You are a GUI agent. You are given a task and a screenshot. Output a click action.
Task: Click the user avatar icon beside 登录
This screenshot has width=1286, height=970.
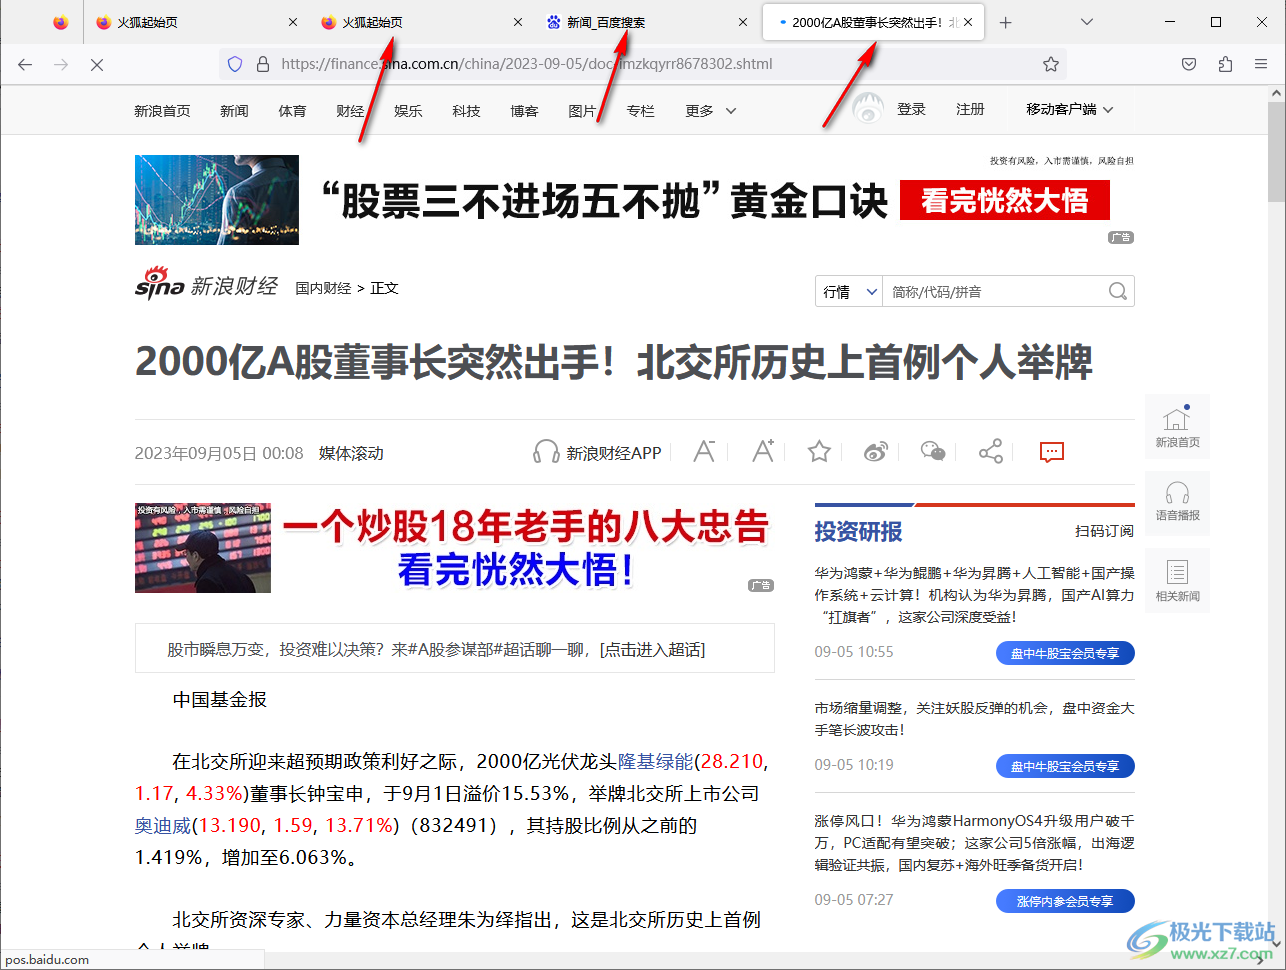click(868, 109)
